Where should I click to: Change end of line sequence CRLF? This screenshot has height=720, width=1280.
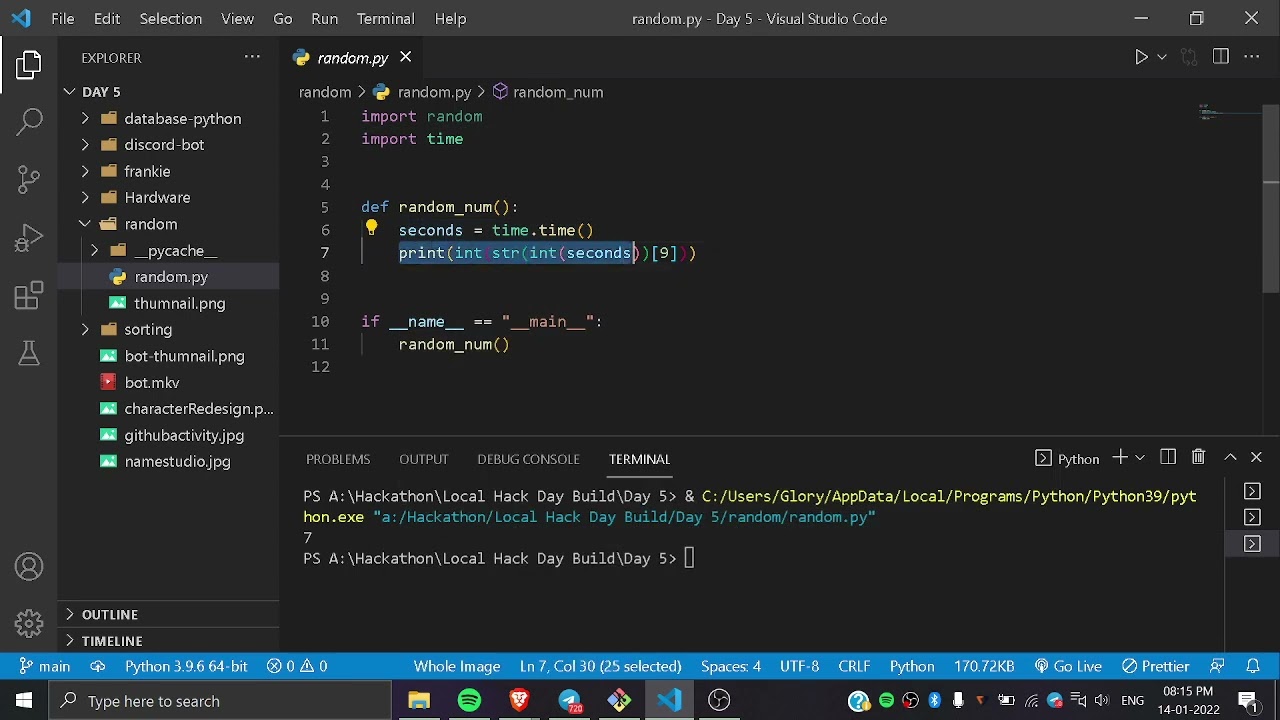(x=854, y=667)
